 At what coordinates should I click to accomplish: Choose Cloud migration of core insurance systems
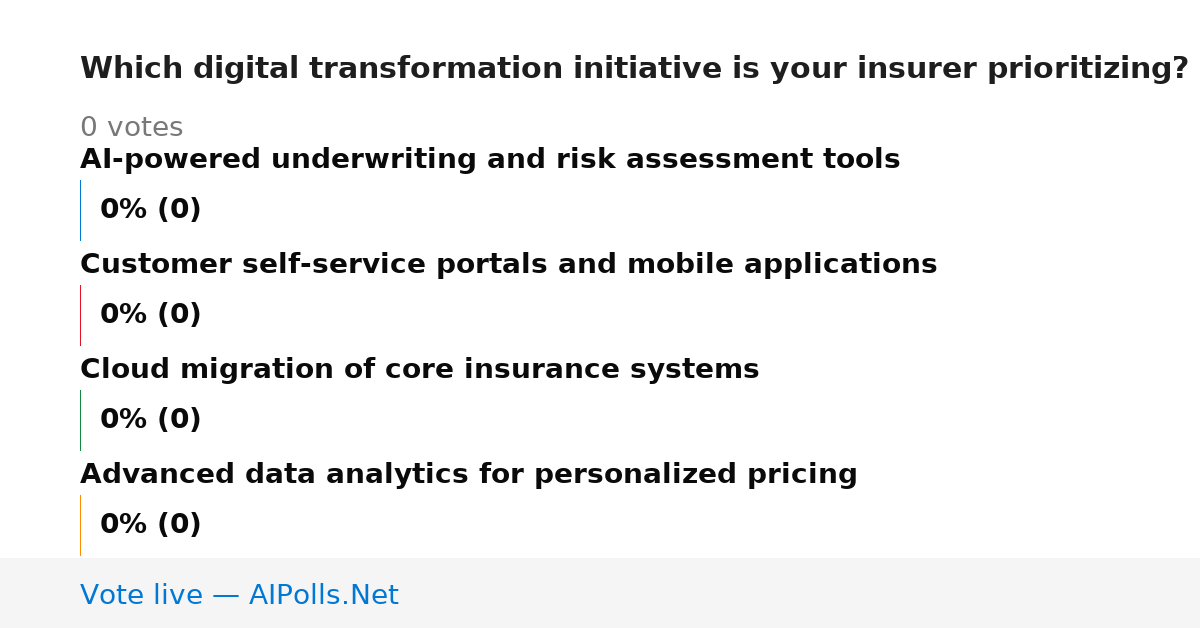[x=419, y=370]
